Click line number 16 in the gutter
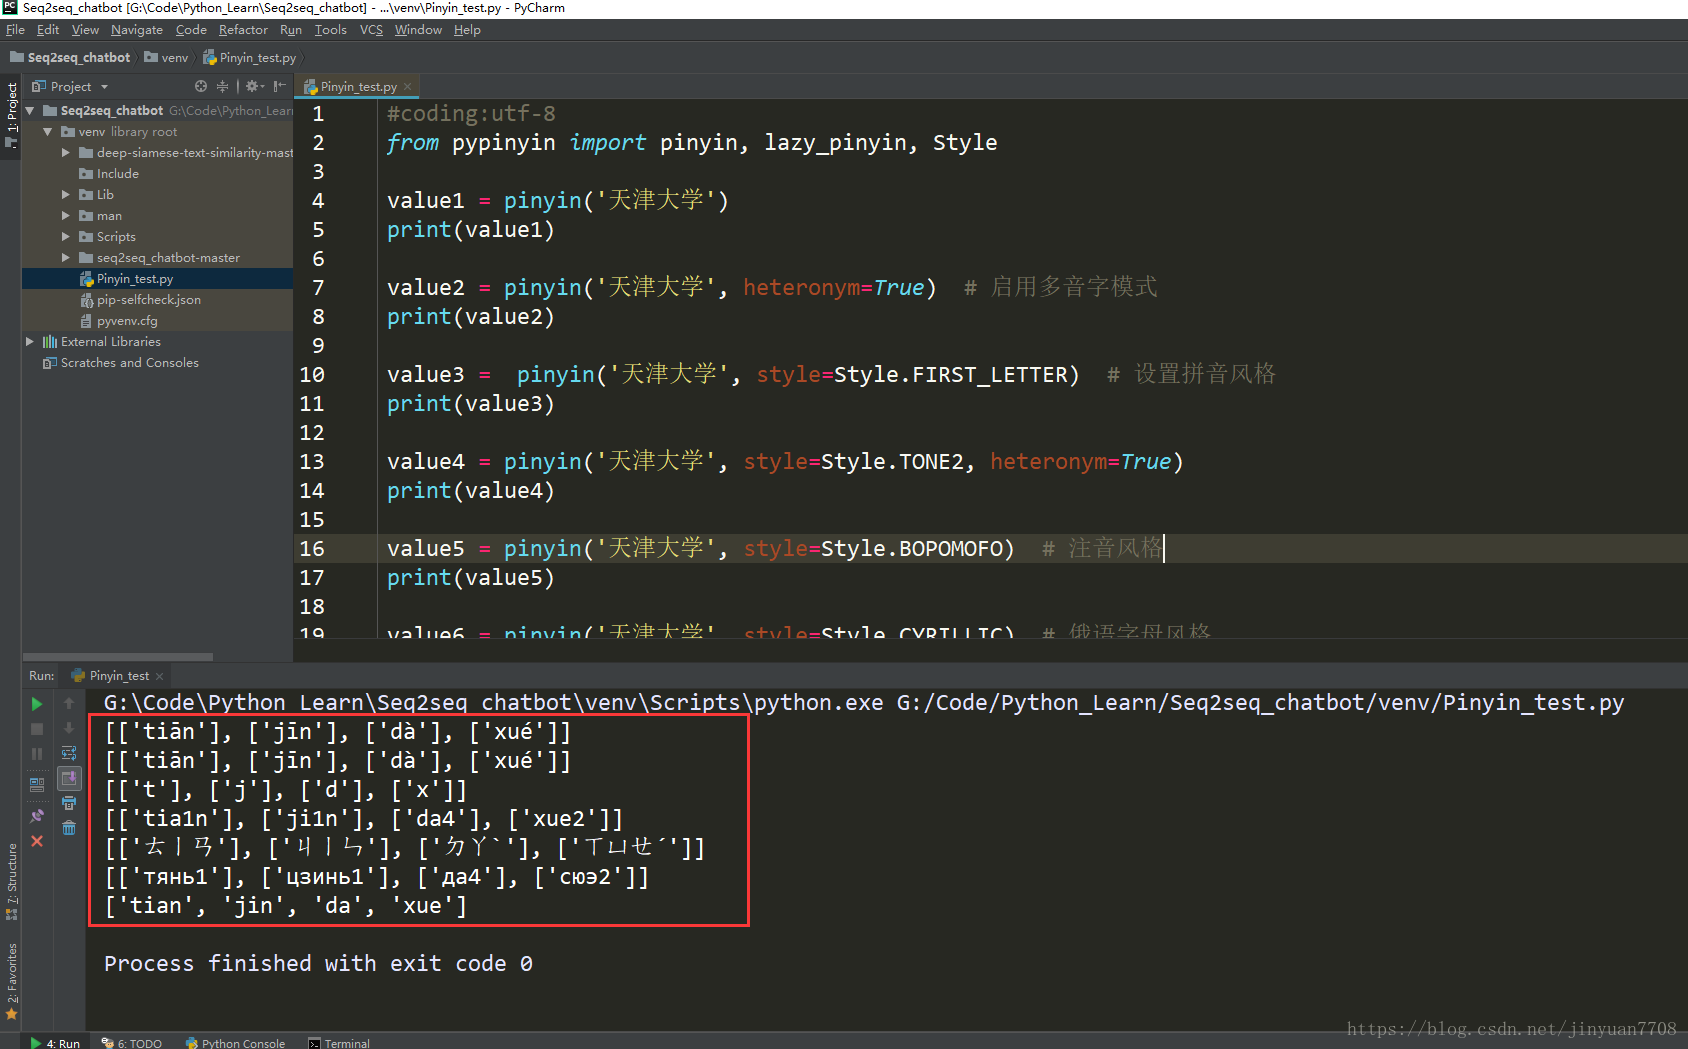This screenshot has height=1049, width=1688. (312, 548)
